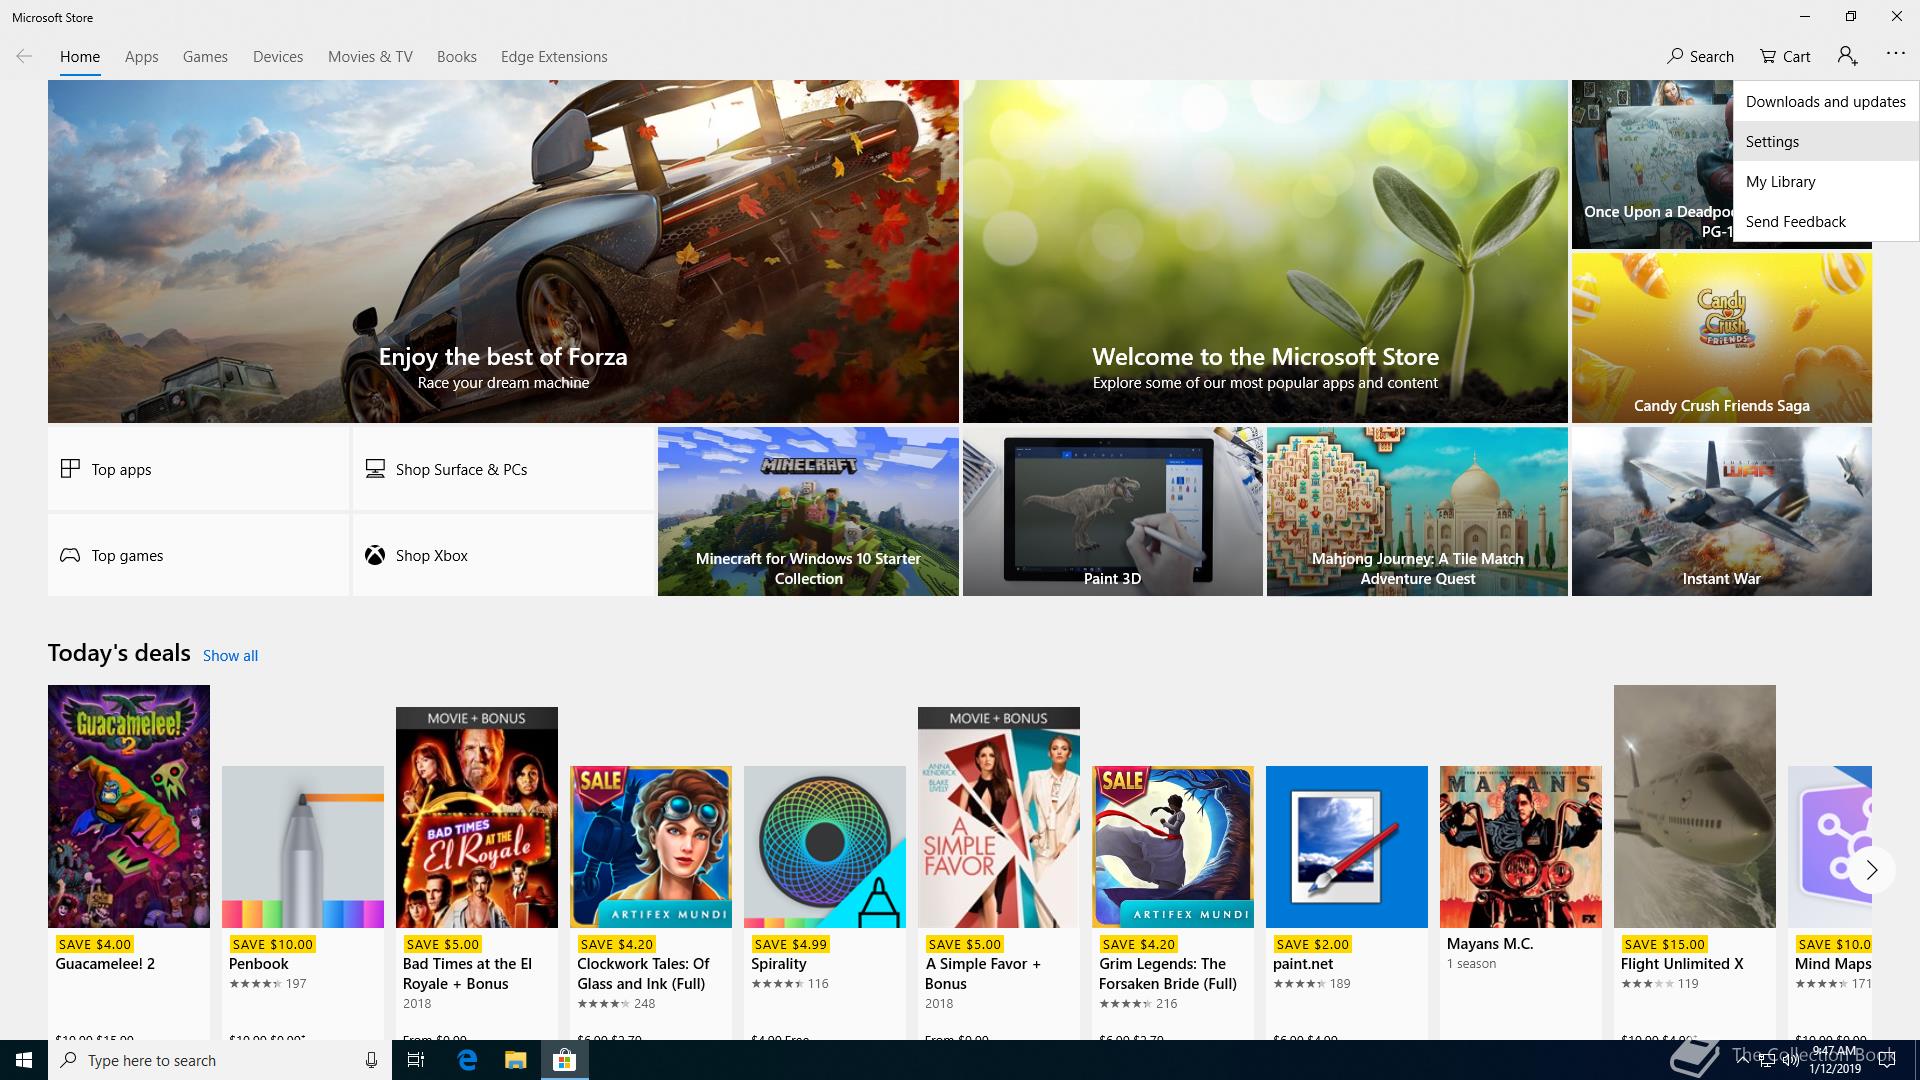Open Minecraft for Windows 10 Starter Collection
Screen dimensions: 1920x1080
coord(808,511)
